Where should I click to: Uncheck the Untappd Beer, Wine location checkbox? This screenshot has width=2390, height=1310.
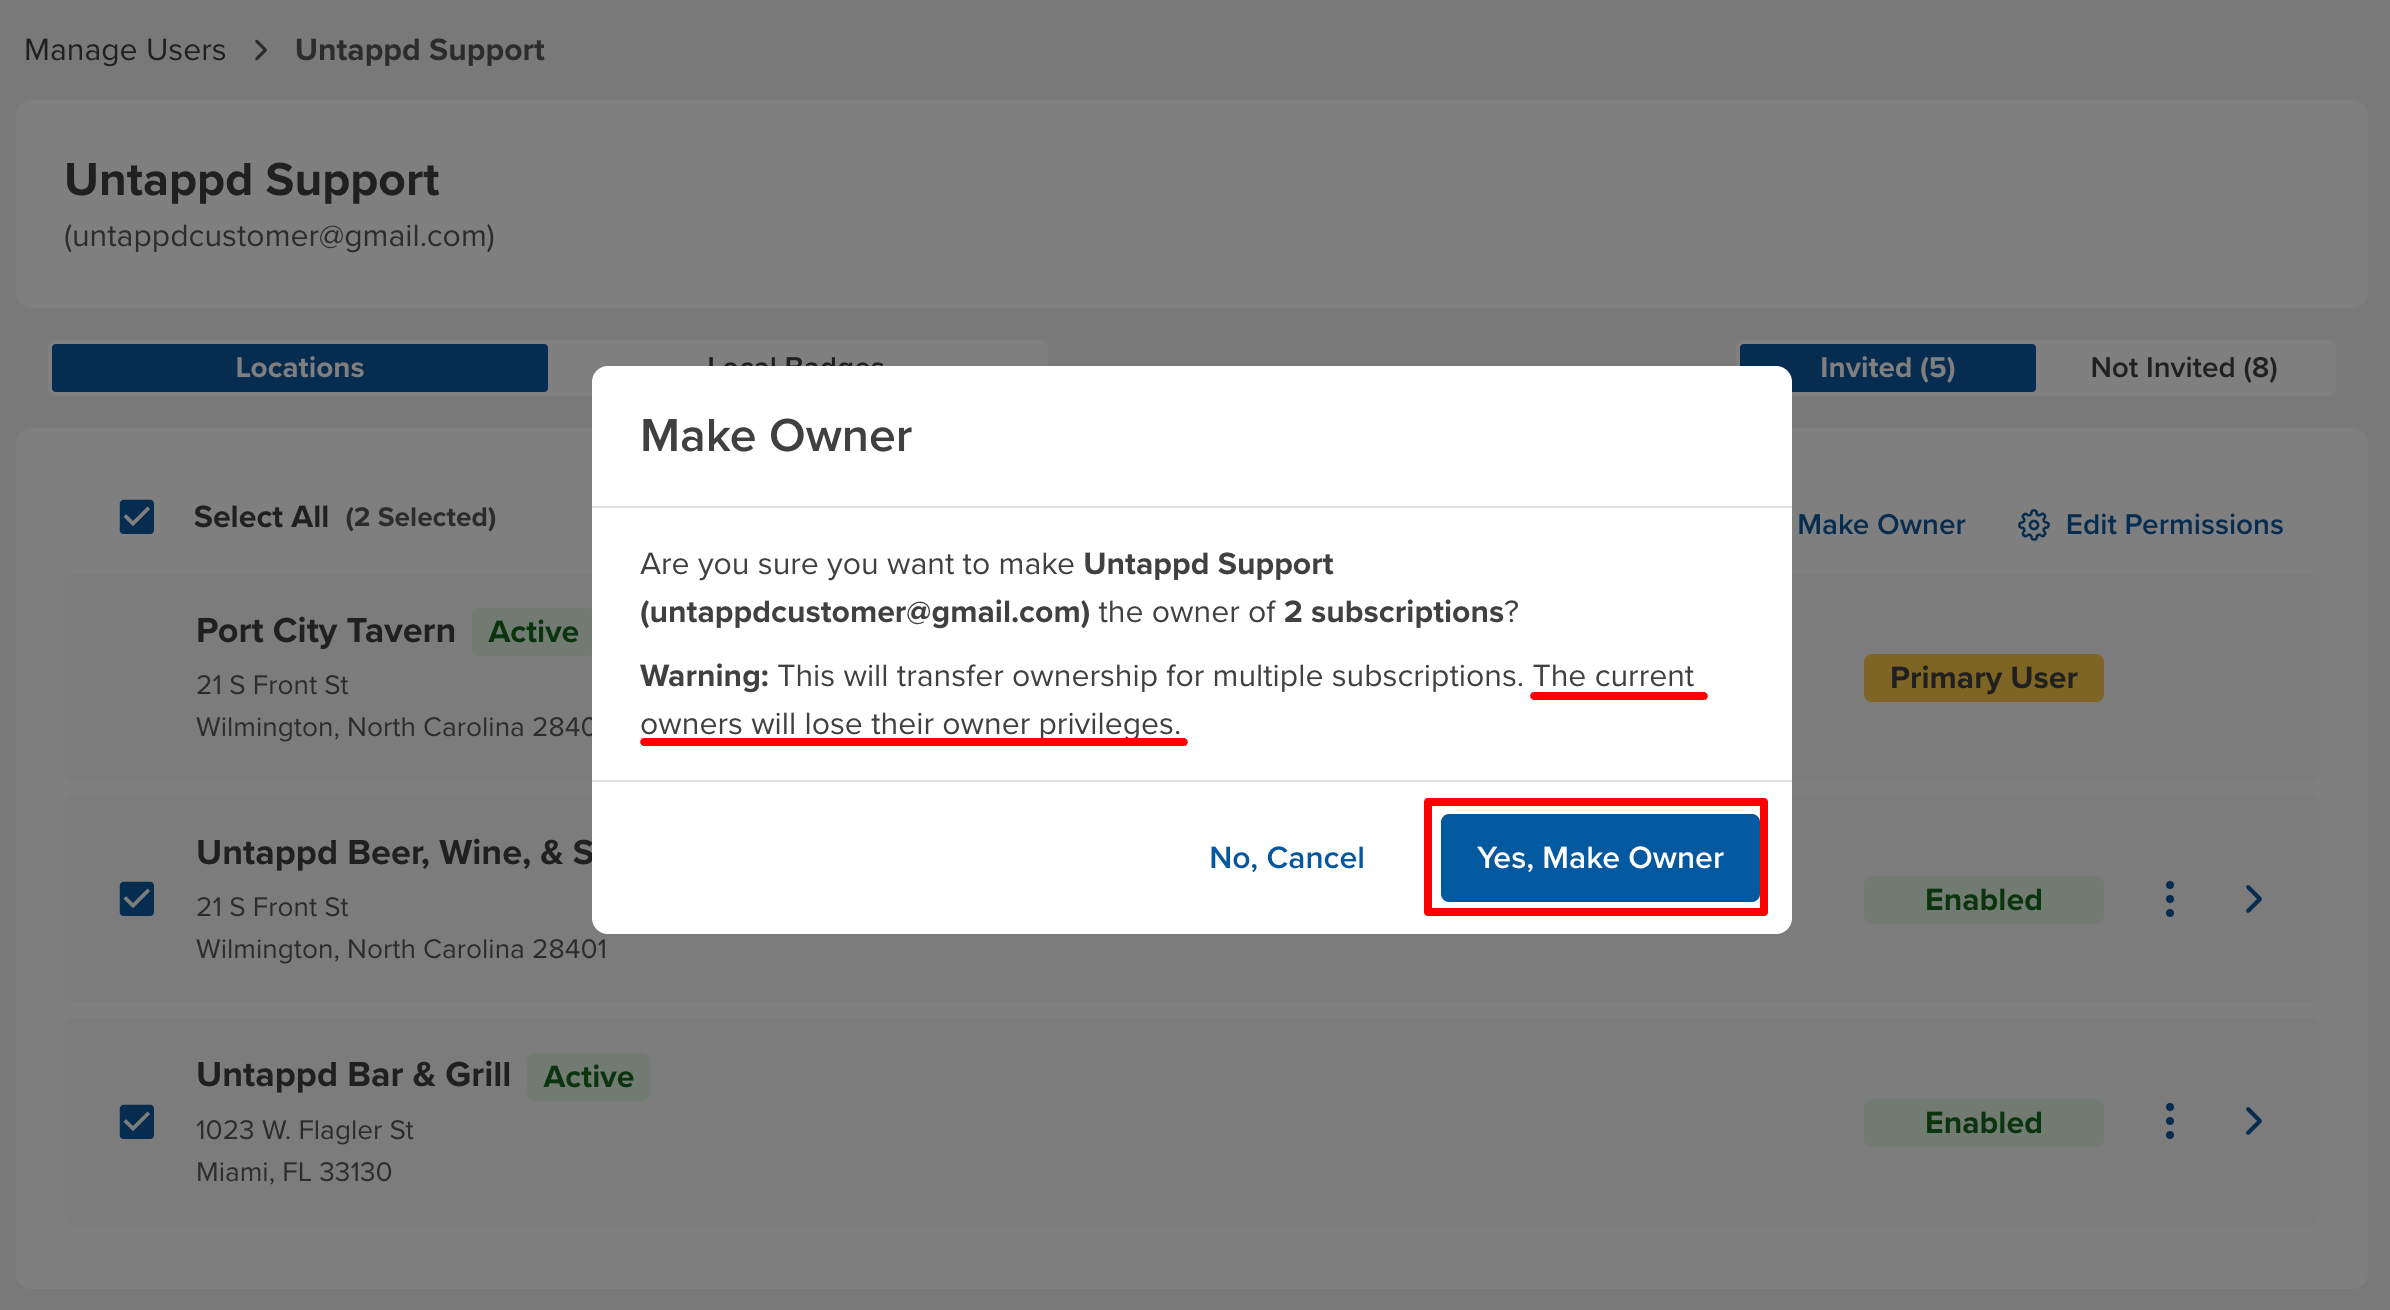tap(137, 899)
